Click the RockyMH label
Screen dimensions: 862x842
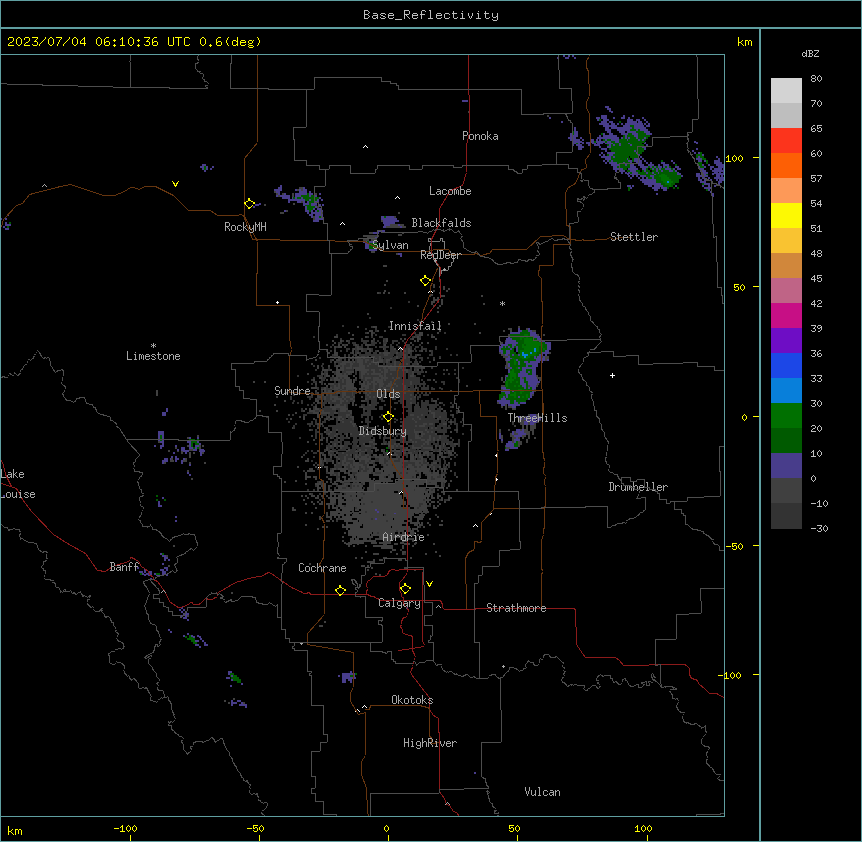245,227
